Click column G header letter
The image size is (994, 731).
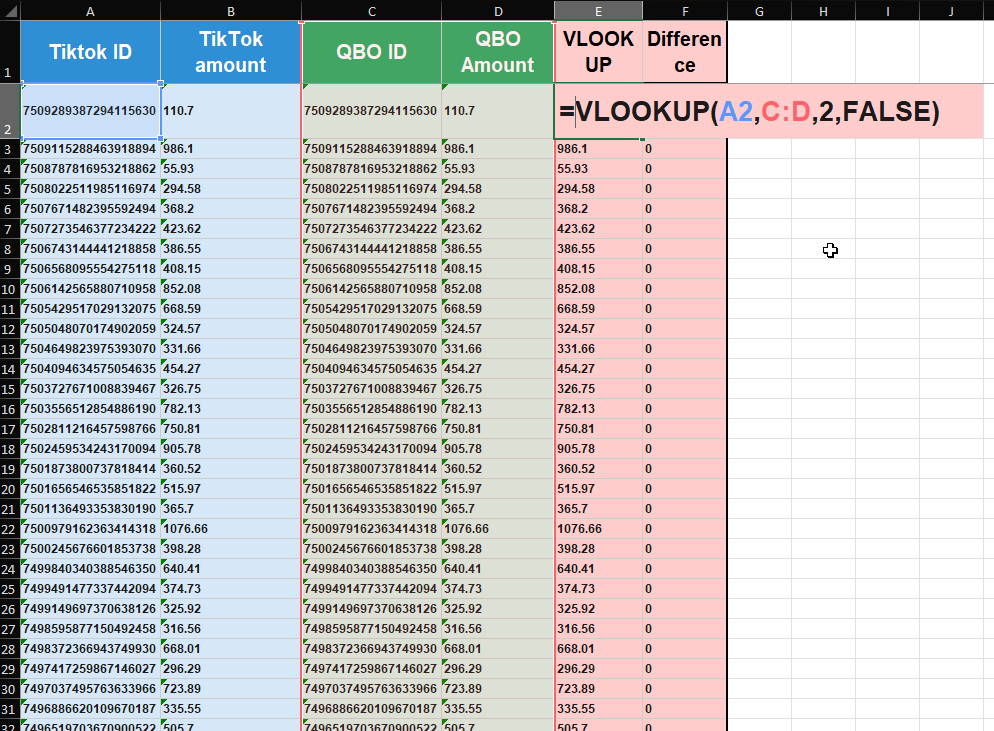click(759, 10)
